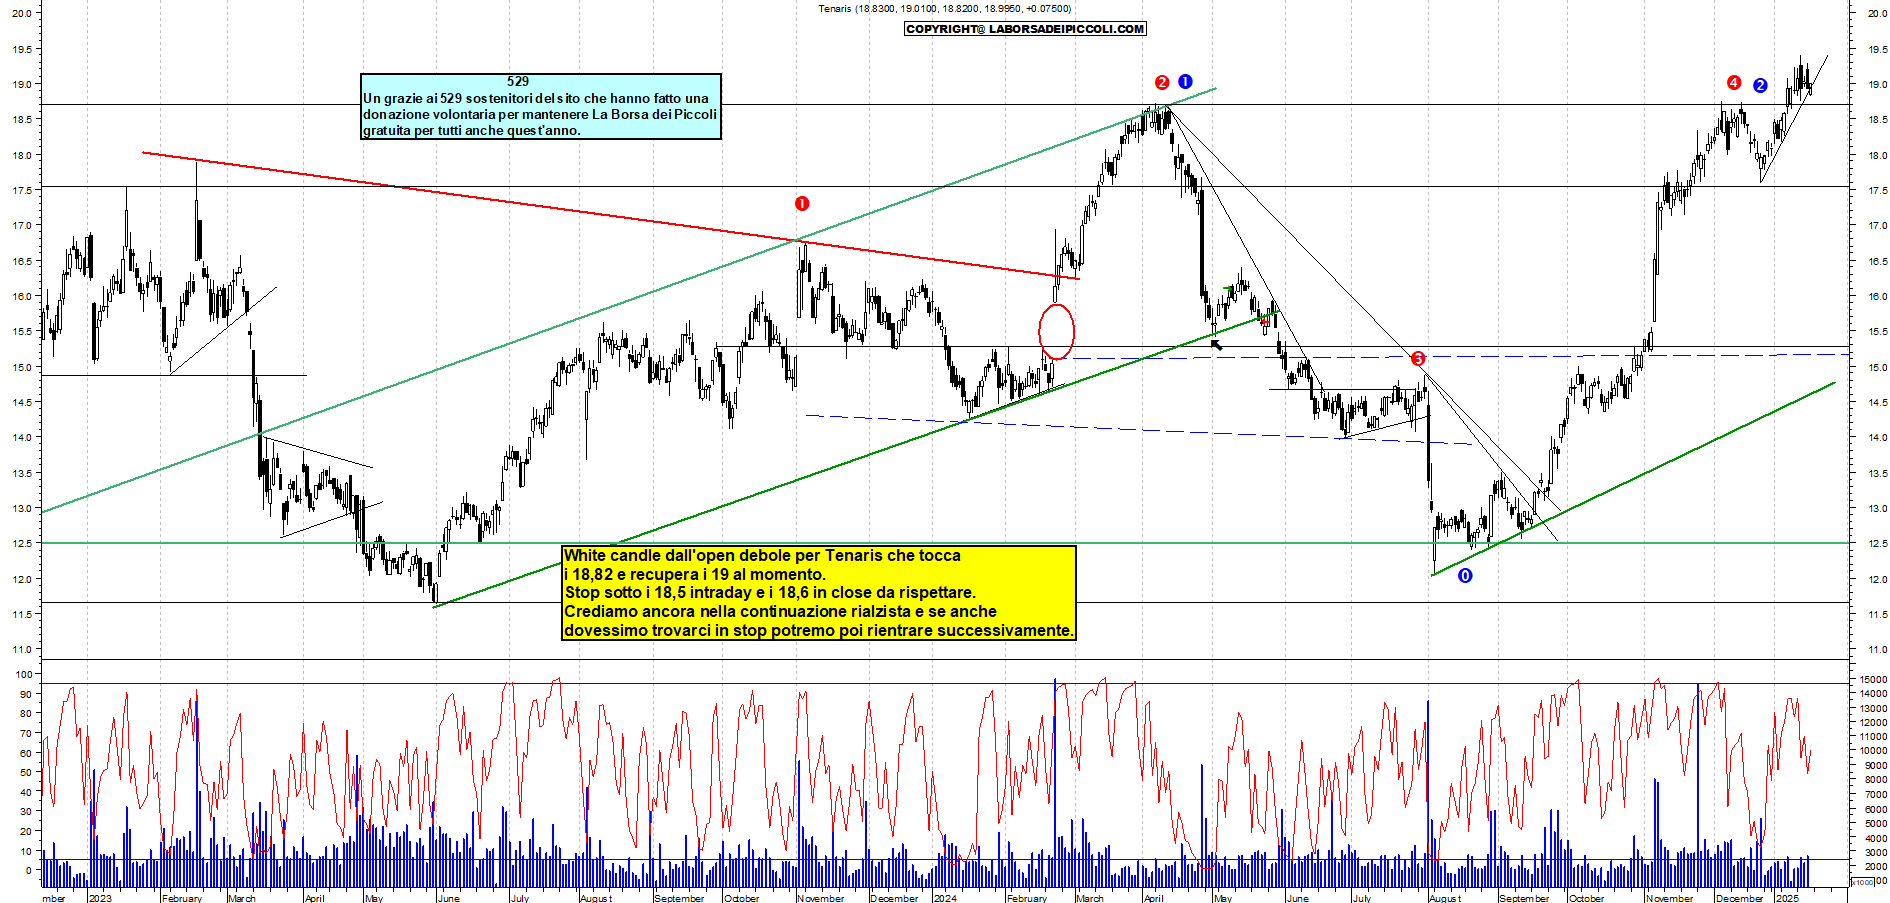
Task: Click volume scale value 8000
Action: click(x=1875, y=780)
